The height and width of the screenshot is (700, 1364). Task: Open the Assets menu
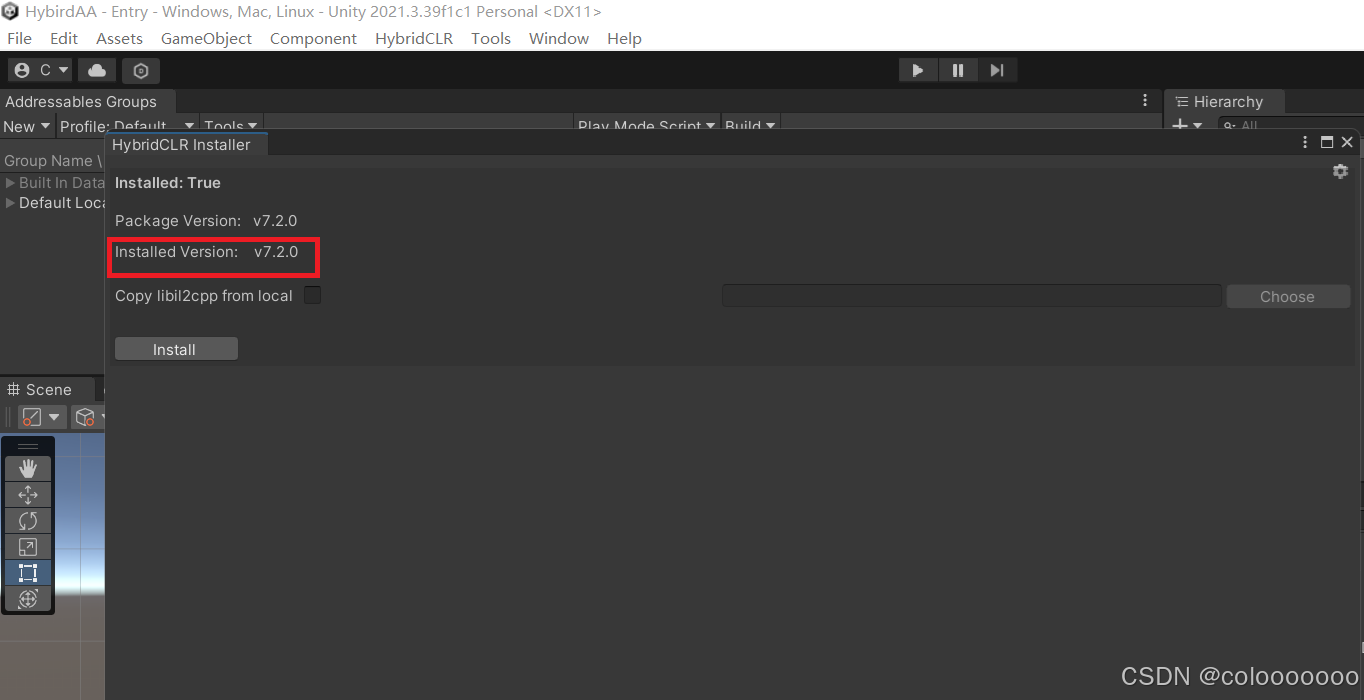(119, 38)
